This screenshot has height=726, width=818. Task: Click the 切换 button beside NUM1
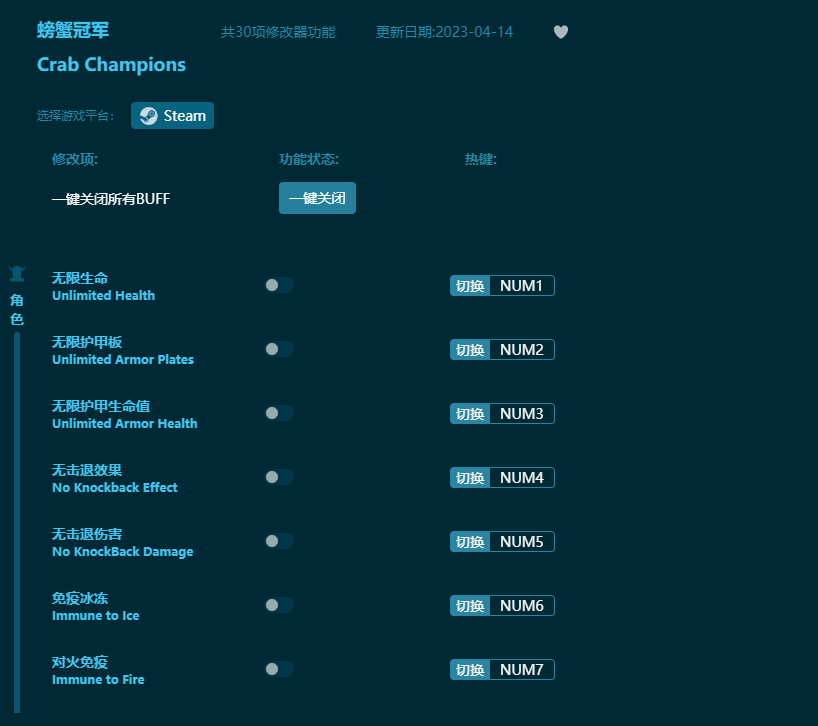click(x=470, y=286)
